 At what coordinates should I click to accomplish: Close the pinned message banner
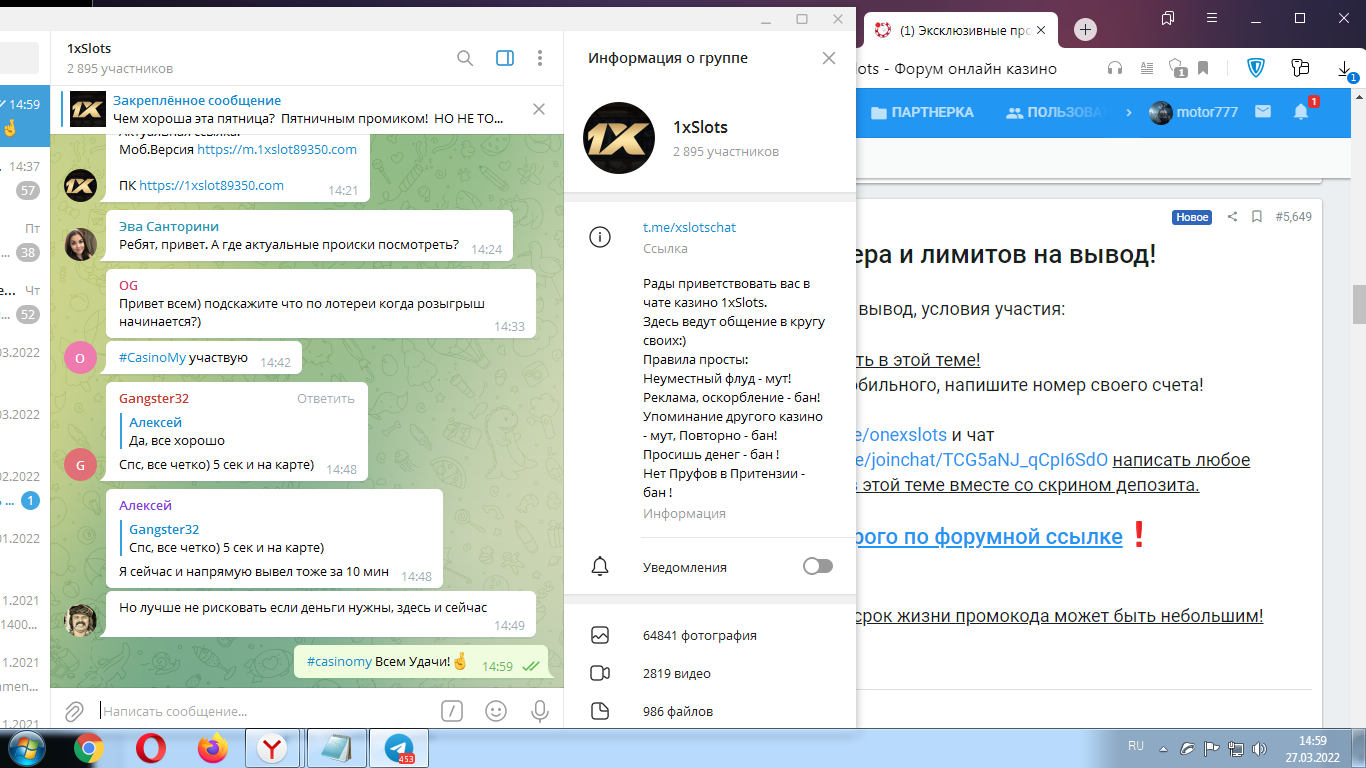click(x=539, y=109)
